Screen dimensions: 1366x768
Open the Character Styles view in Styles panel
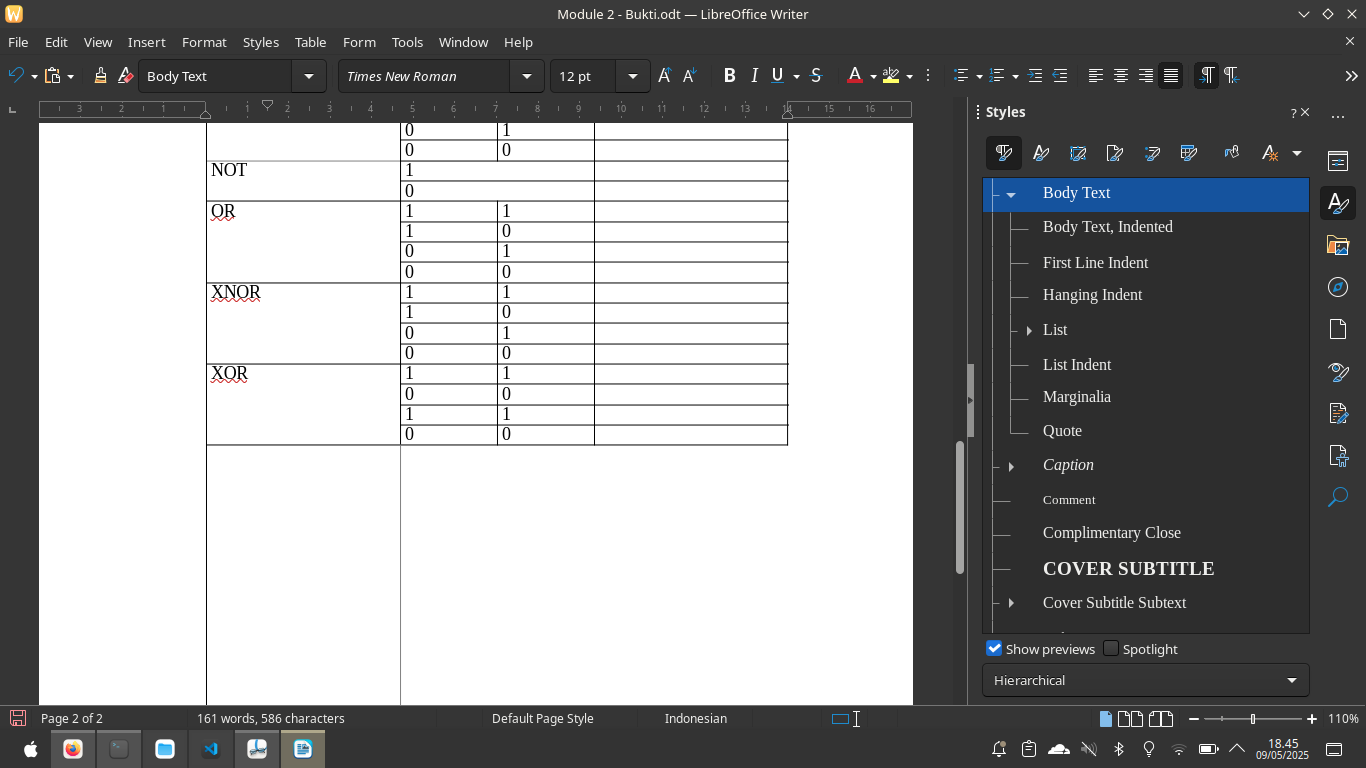click(1041, 152)
